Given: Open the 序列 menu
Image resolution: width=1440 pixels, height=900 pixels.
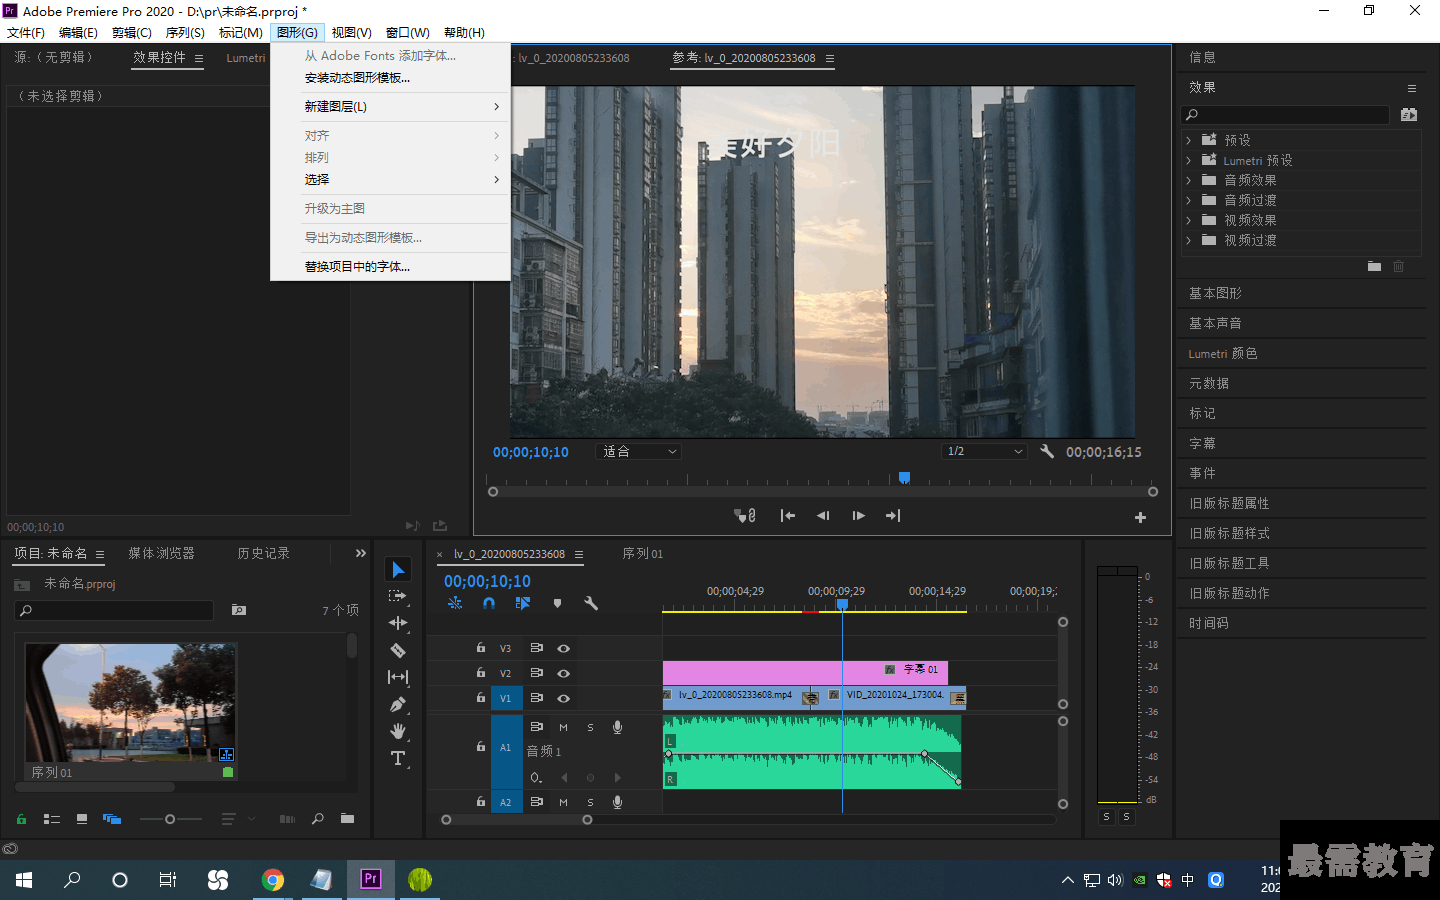Looking at the screenshot, I should click(x=185, y=33).
